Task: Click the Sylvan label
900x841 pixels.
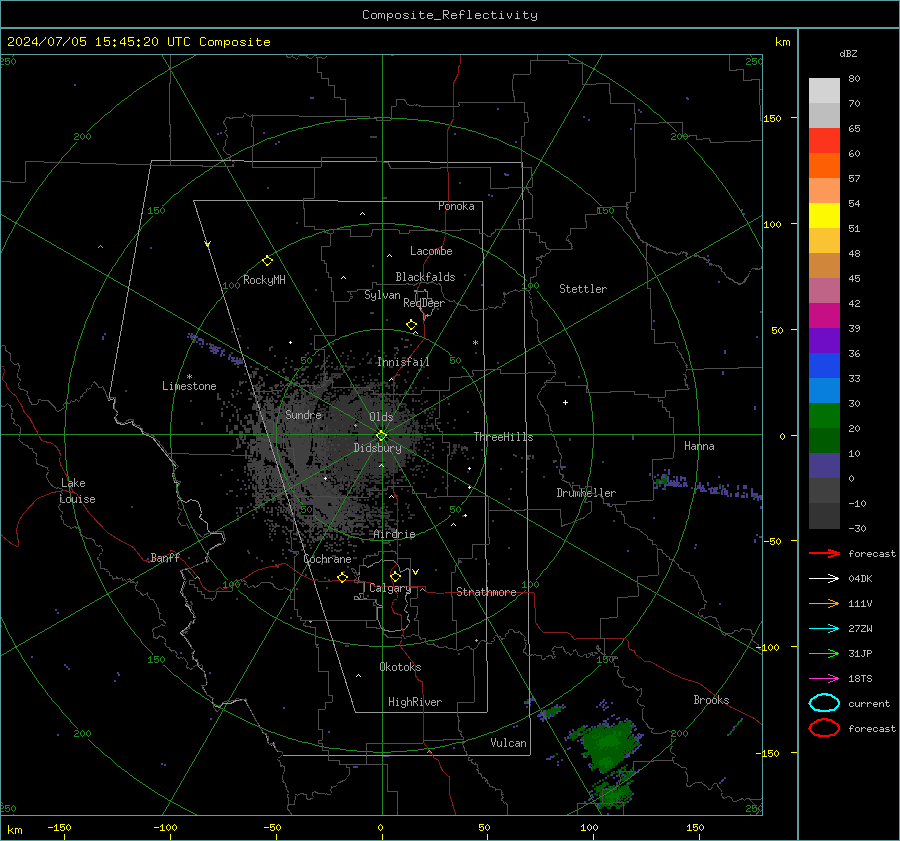Action: 382,295
